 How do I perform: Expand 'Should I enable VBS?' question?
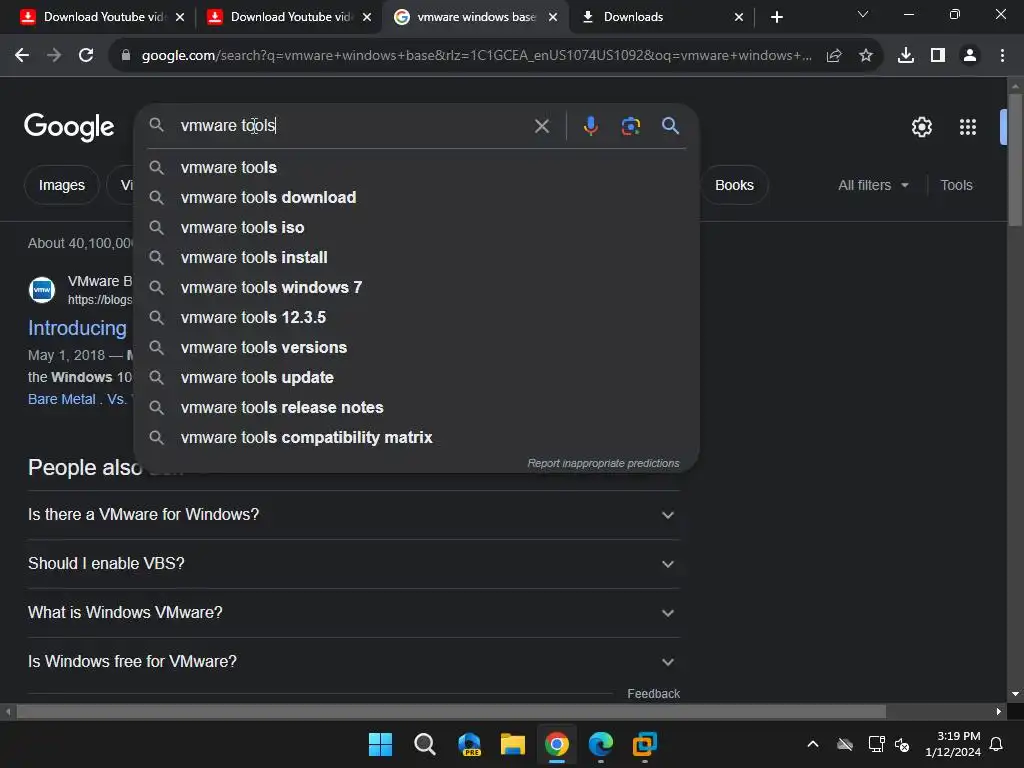(353, 564)
